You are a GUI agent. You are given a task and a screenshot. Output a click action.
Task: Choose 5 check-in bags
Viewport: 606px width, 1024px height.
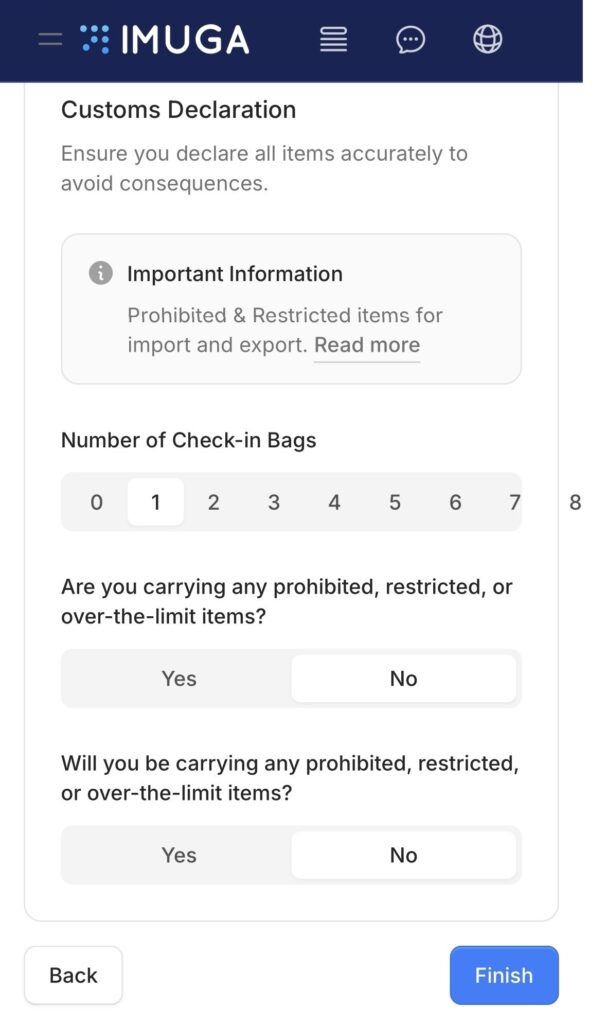click(395, 502)
